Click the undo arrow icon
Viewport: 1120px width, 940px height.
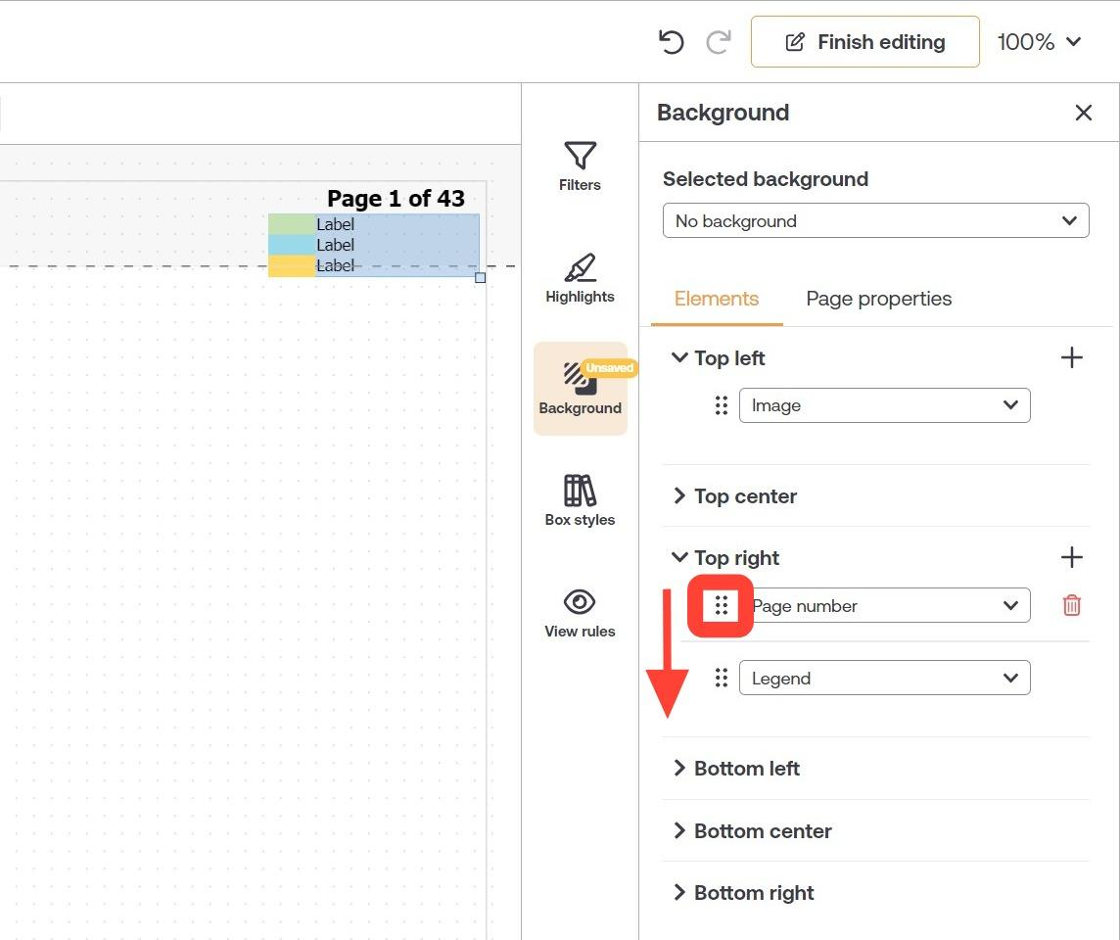pos(671,42)
